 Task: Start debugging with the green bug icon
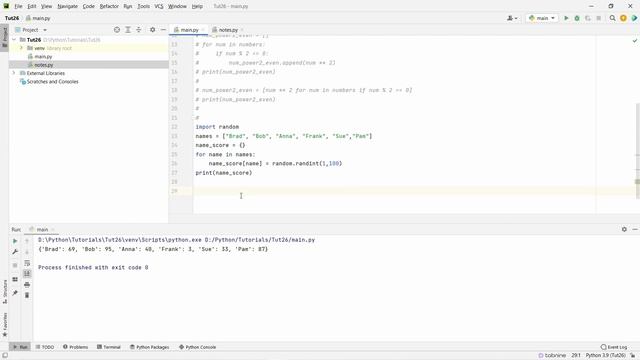(x=577, y=18)
